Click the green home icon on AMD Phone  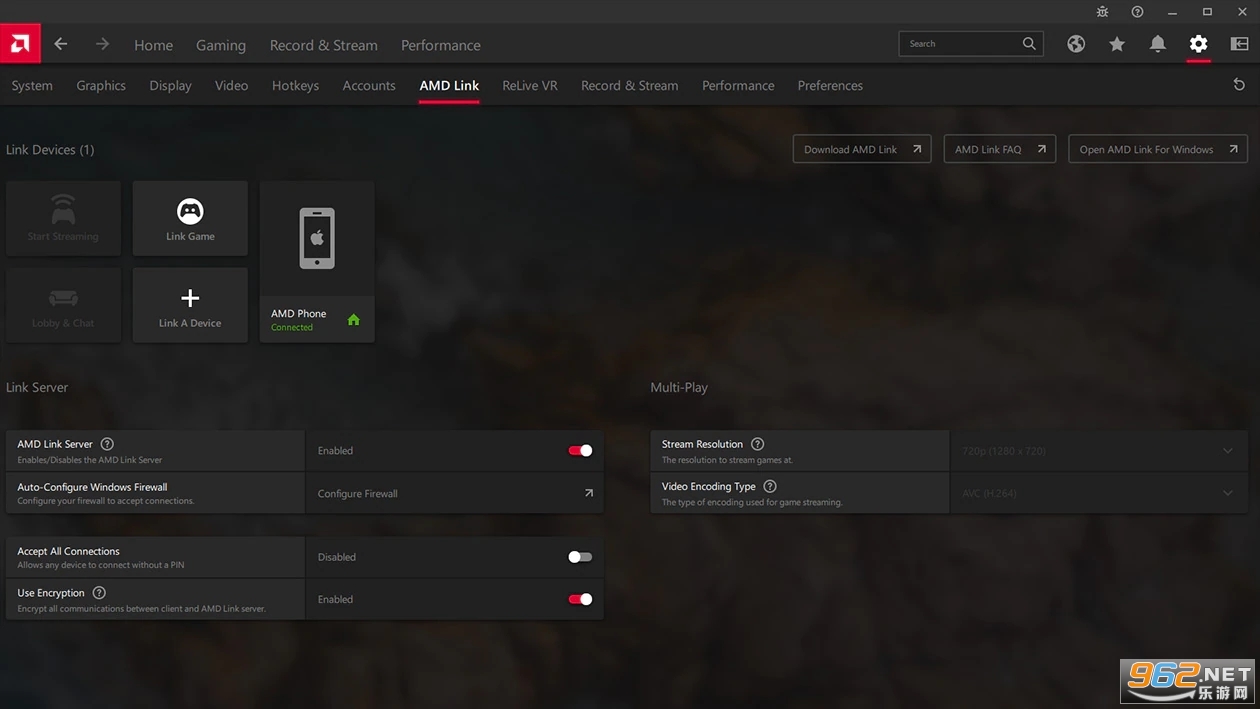click(x=353, y=320)
